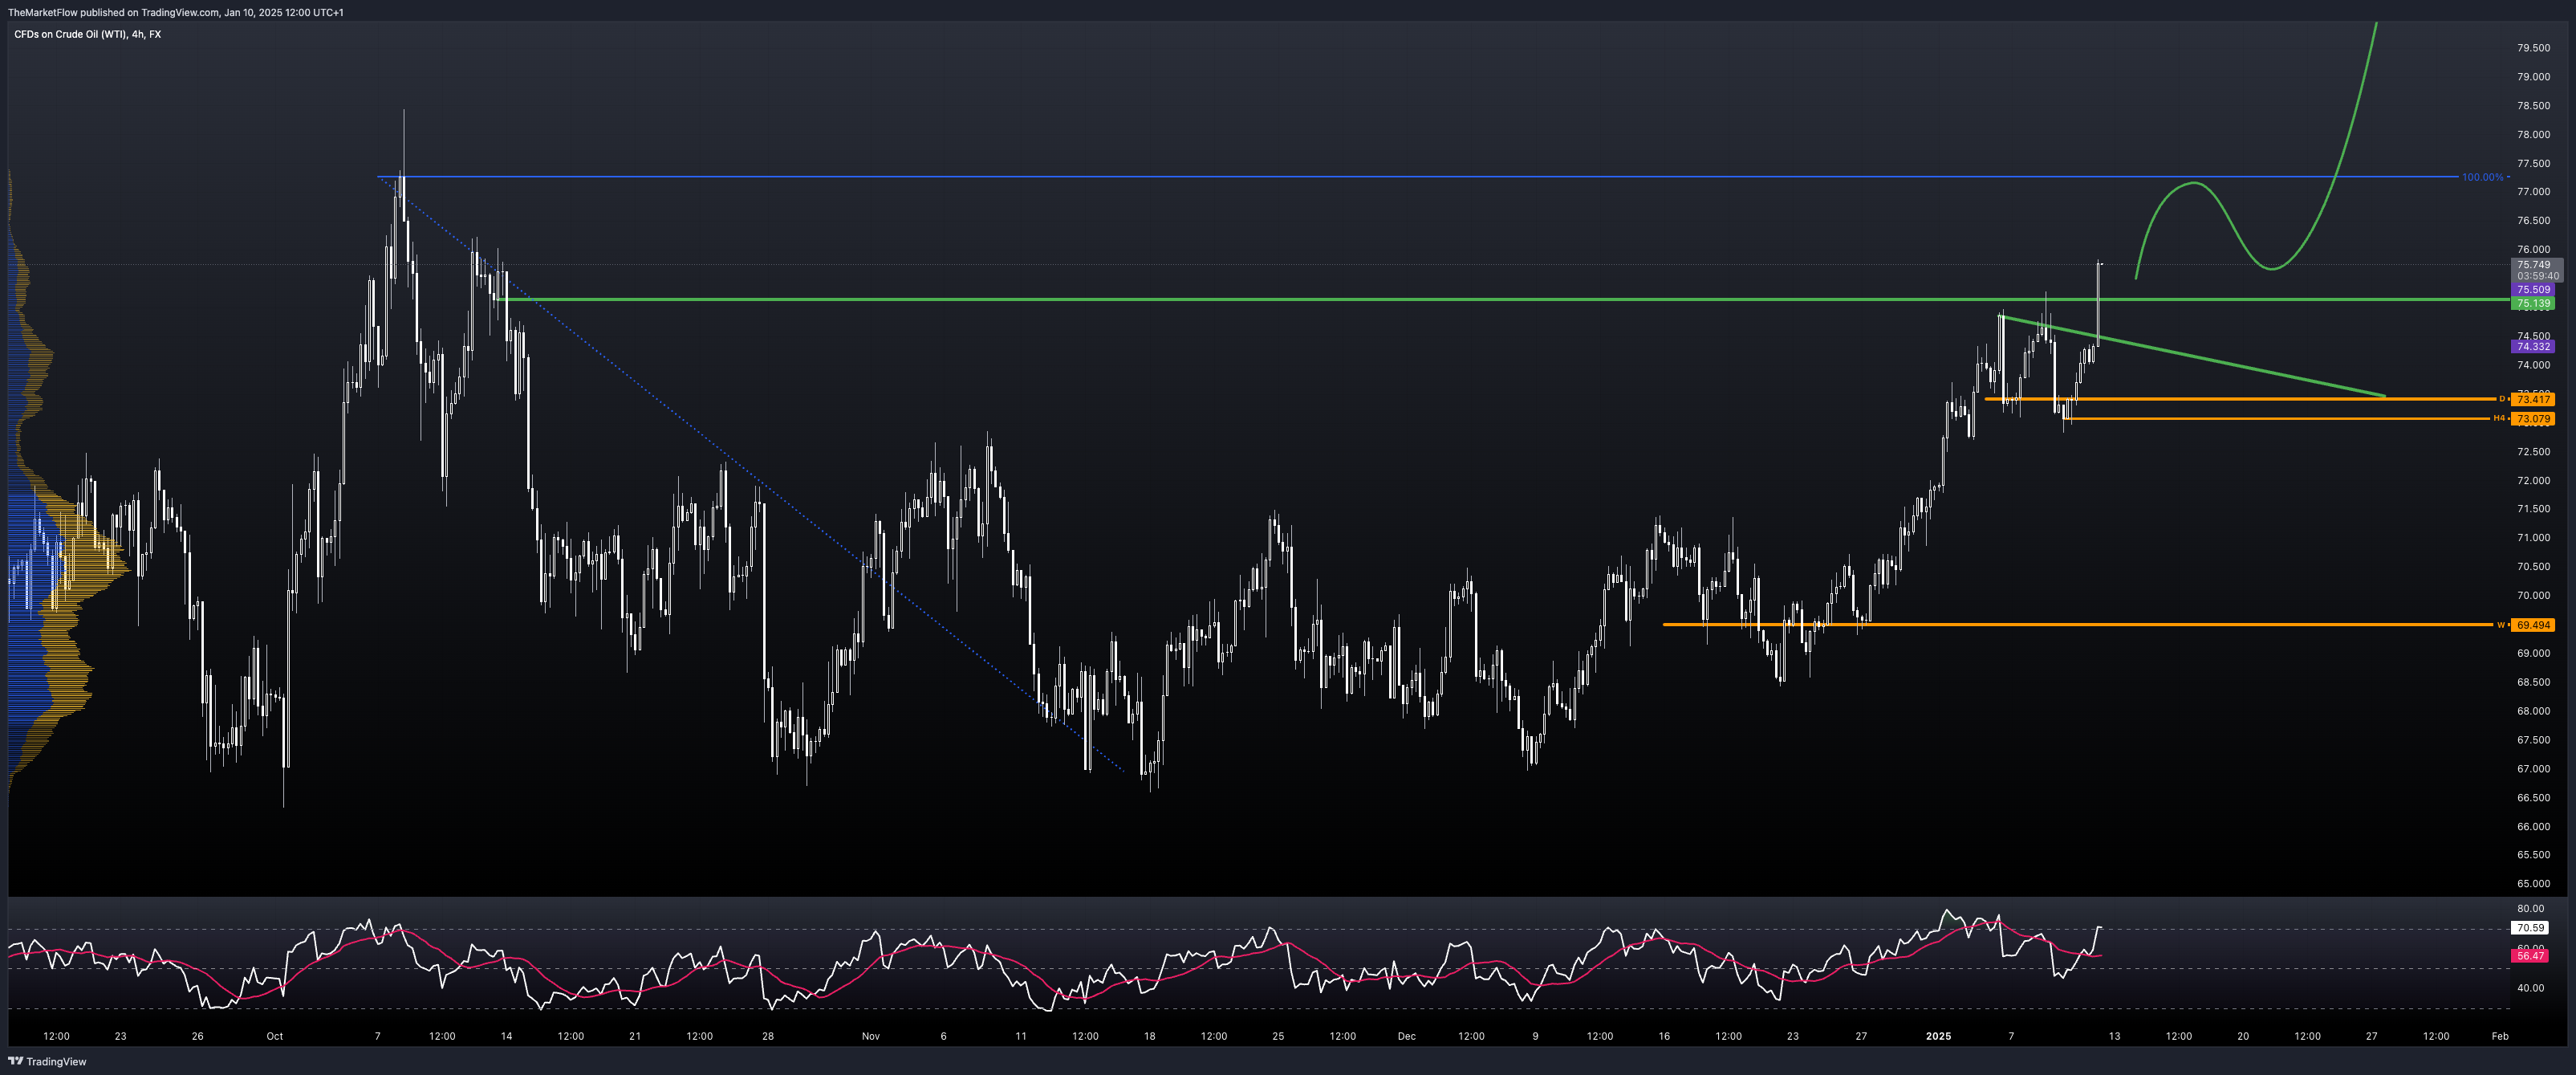Click the 71.000 price axis label
The height and width of the screenshot is (1075, 2576).
pyautogui.click(x=2533, y=538)
